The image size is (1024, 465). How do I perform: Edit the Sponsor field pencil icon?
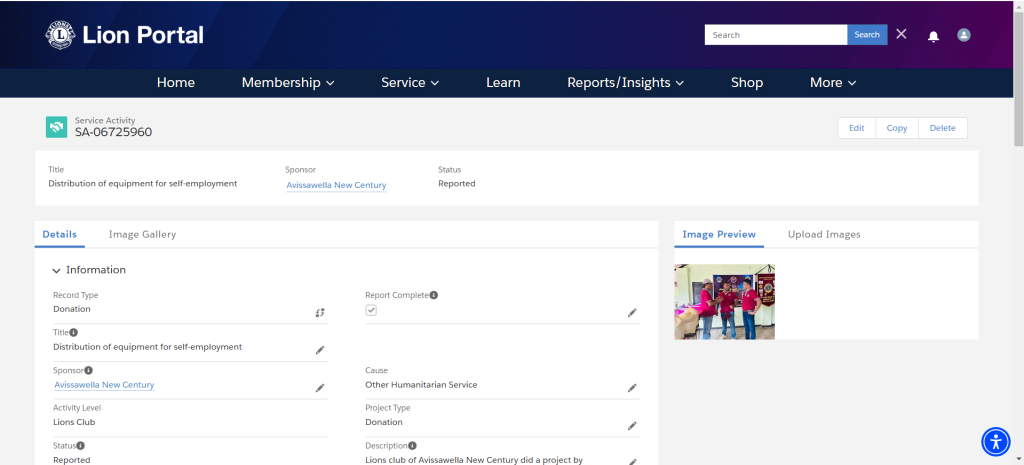coord(320,388)
